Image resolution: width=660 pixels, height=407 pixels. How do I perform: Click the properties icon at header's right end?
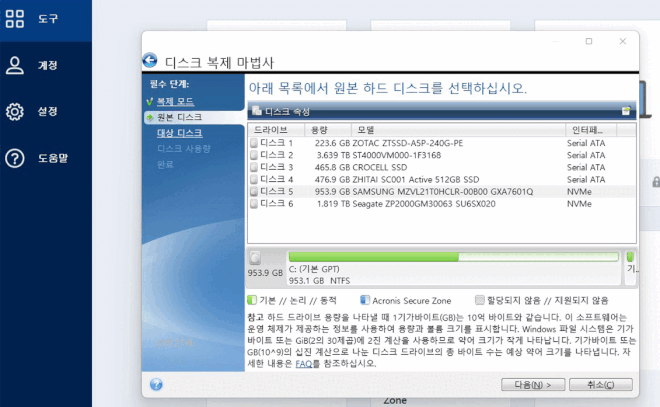point(626,111)
